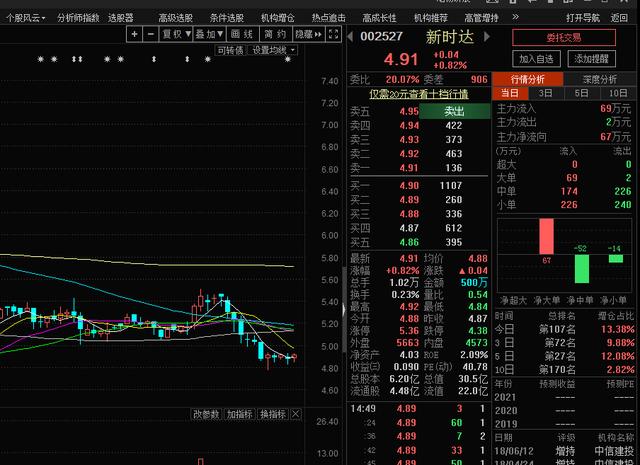Open 高管增持 menu
The image size is (640, 465).
click(481, 18)
